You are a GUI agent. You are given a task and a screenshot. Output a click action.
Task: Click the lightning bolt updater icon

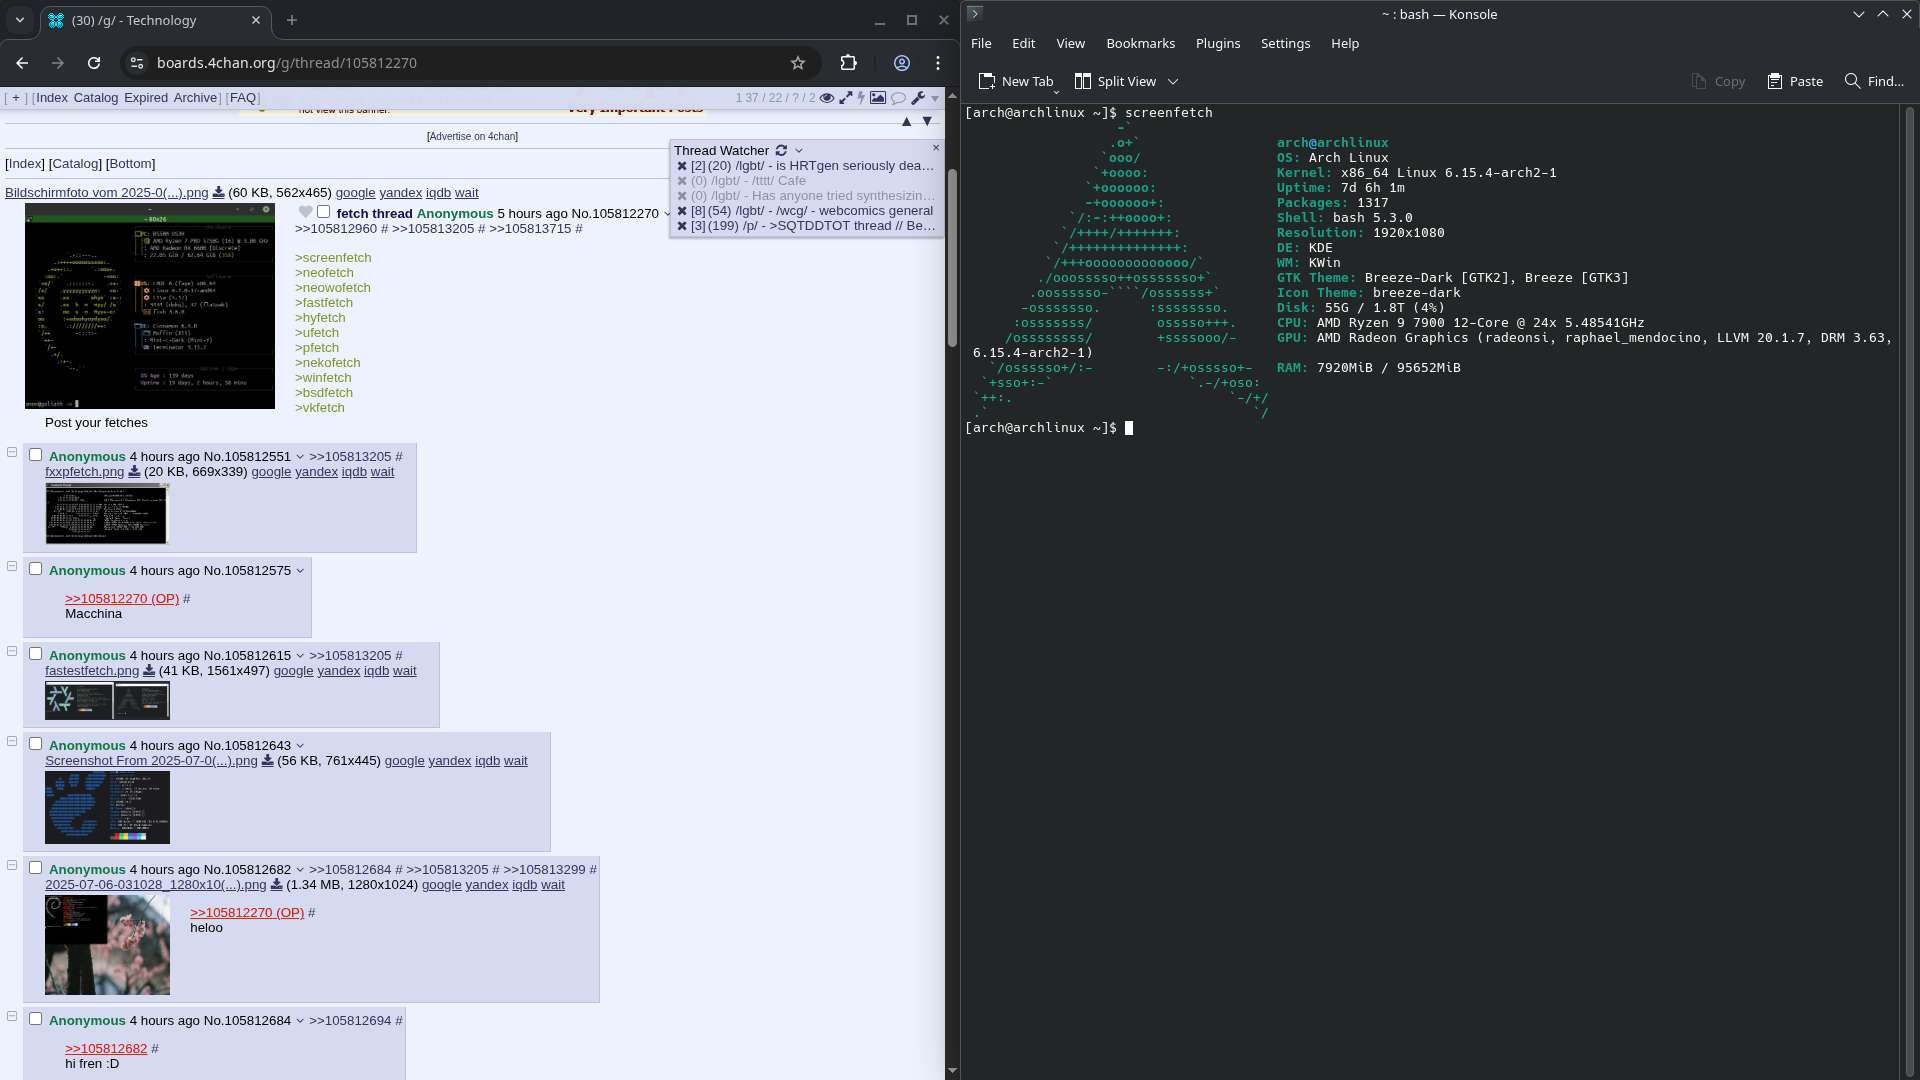(861, 98)
